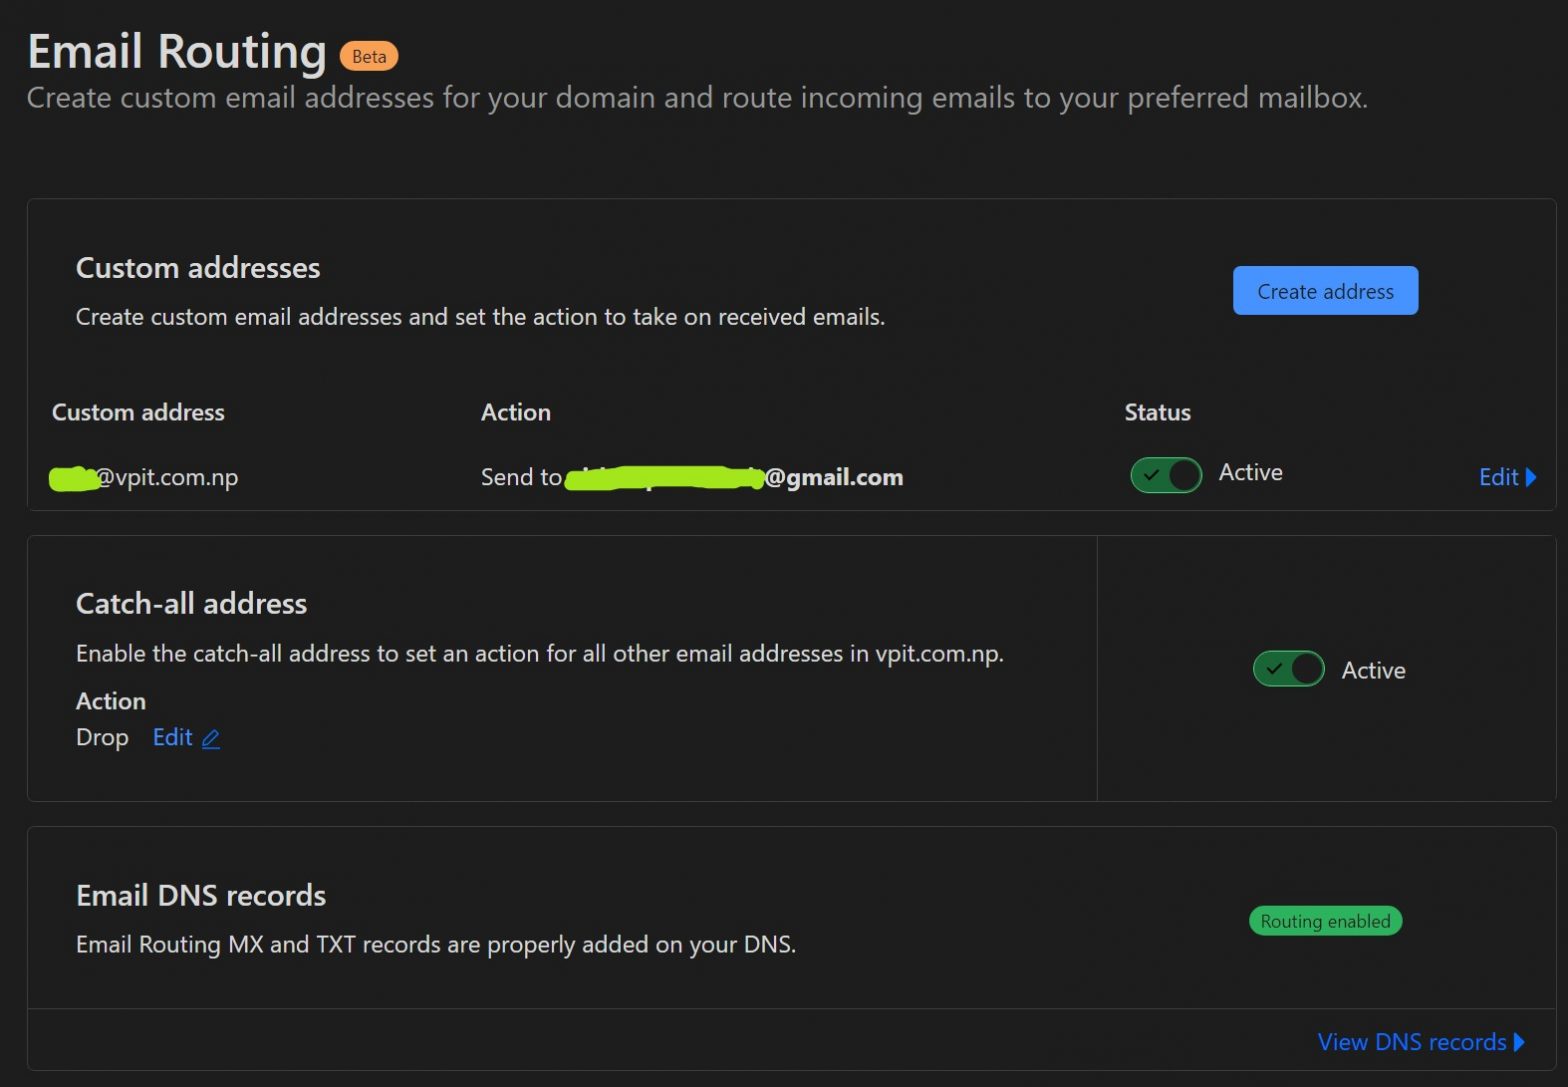The width and height of the screenshot is (1568, 1087).
Task: Click the page subtitle about routing emails
Action: click(697, 97)
